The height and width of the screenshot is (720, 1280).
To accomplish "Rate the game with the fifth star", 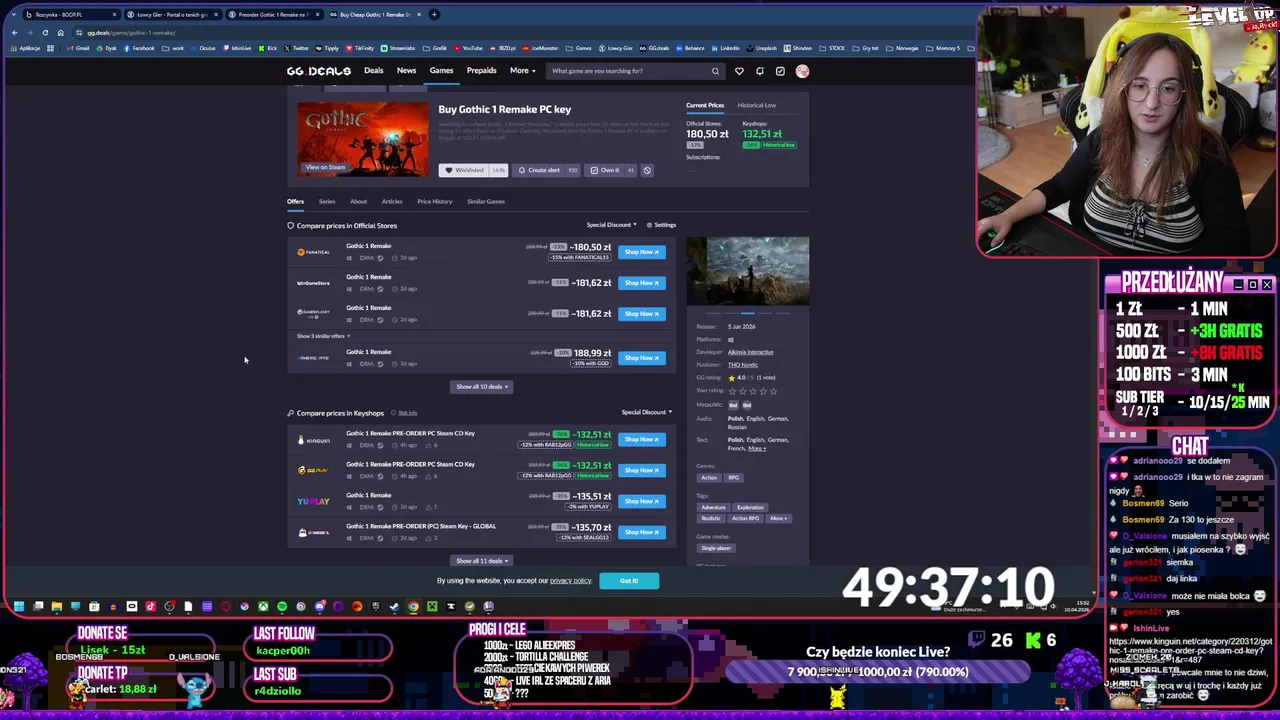I will point(774,391).
